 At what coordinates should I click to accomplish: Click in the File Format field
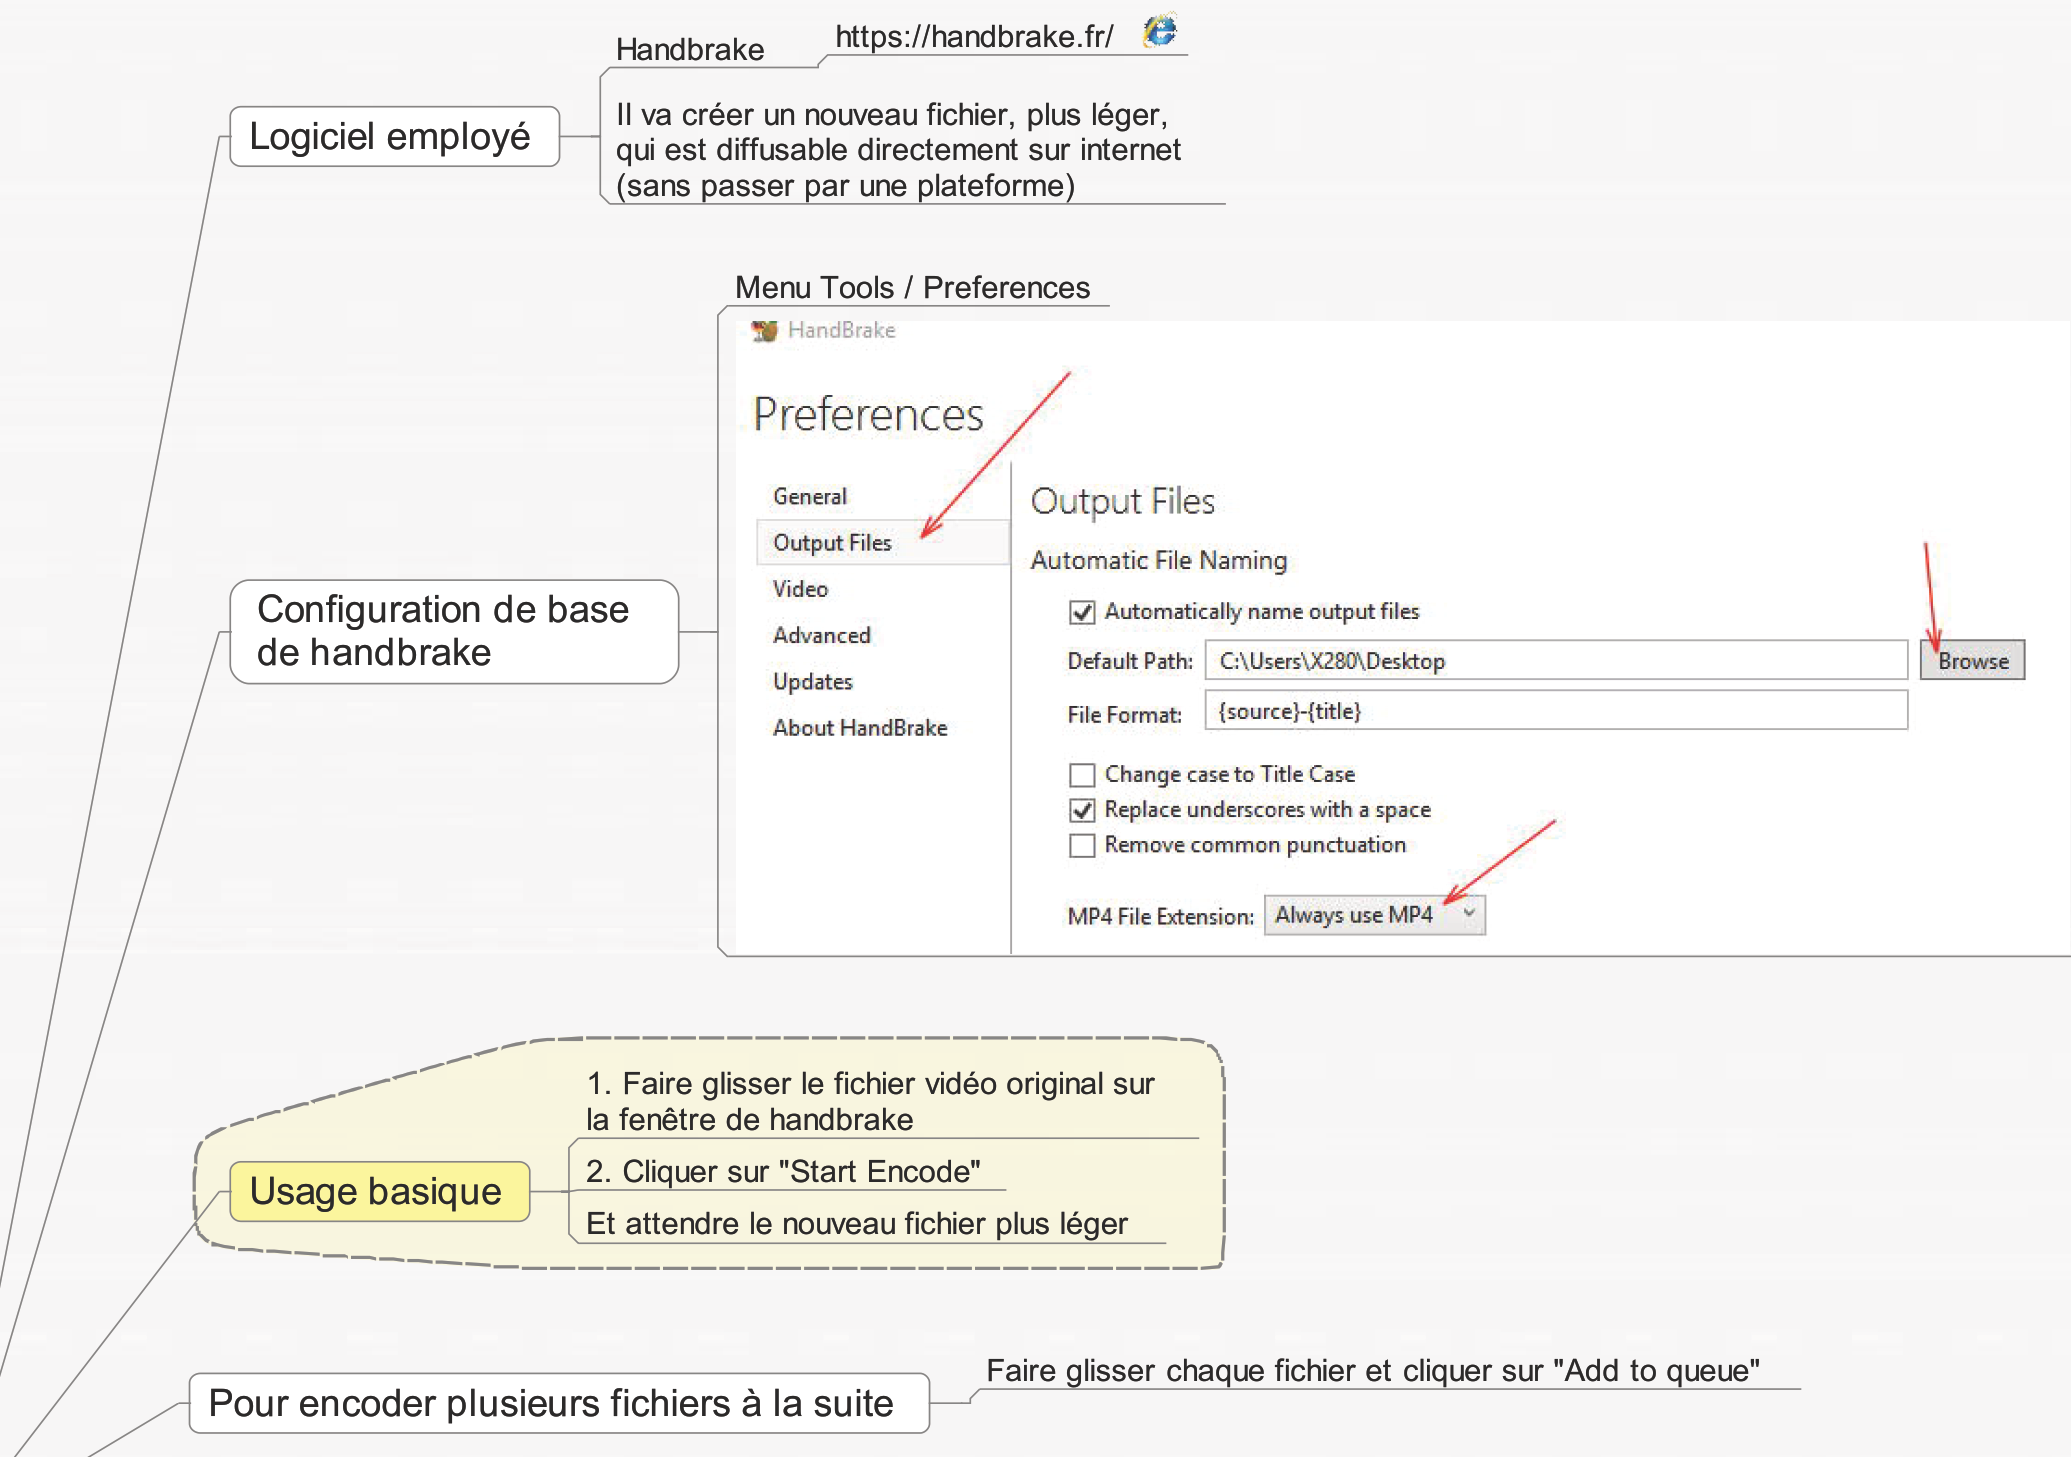pyautogui.click(x=1556, y=711)
